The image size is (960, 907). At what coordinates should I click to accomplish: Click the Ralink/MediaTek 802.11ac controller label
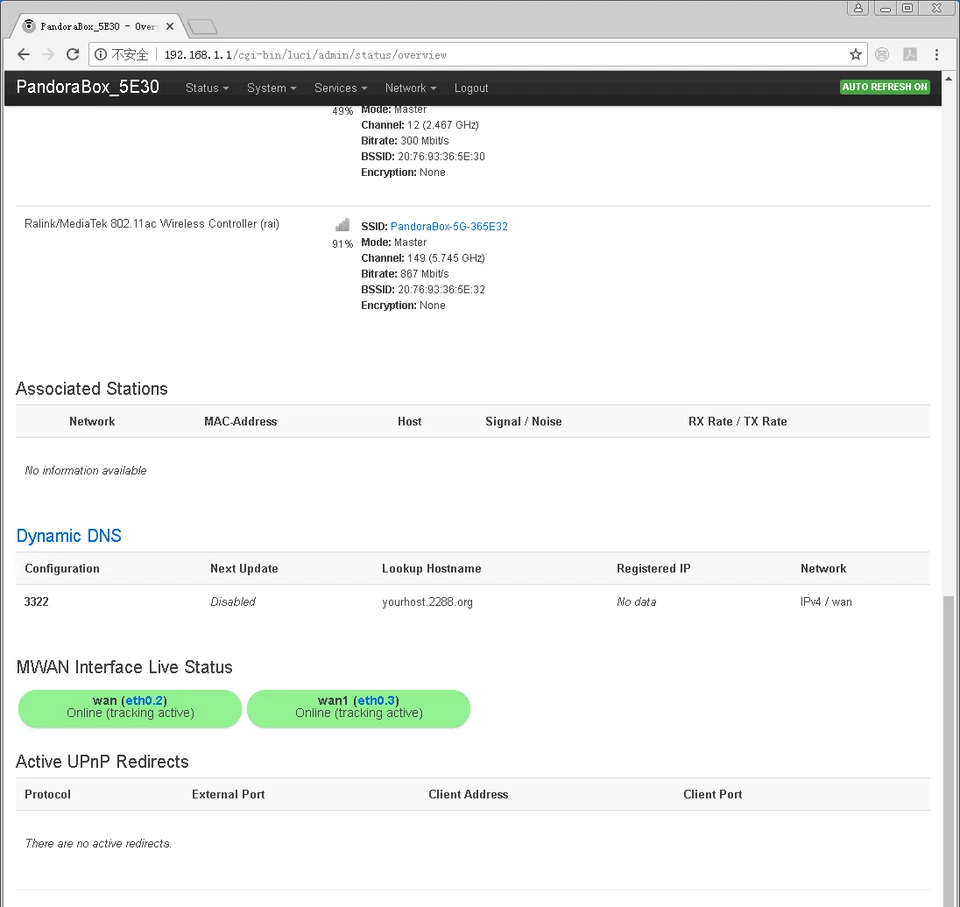tap(152, 224)
